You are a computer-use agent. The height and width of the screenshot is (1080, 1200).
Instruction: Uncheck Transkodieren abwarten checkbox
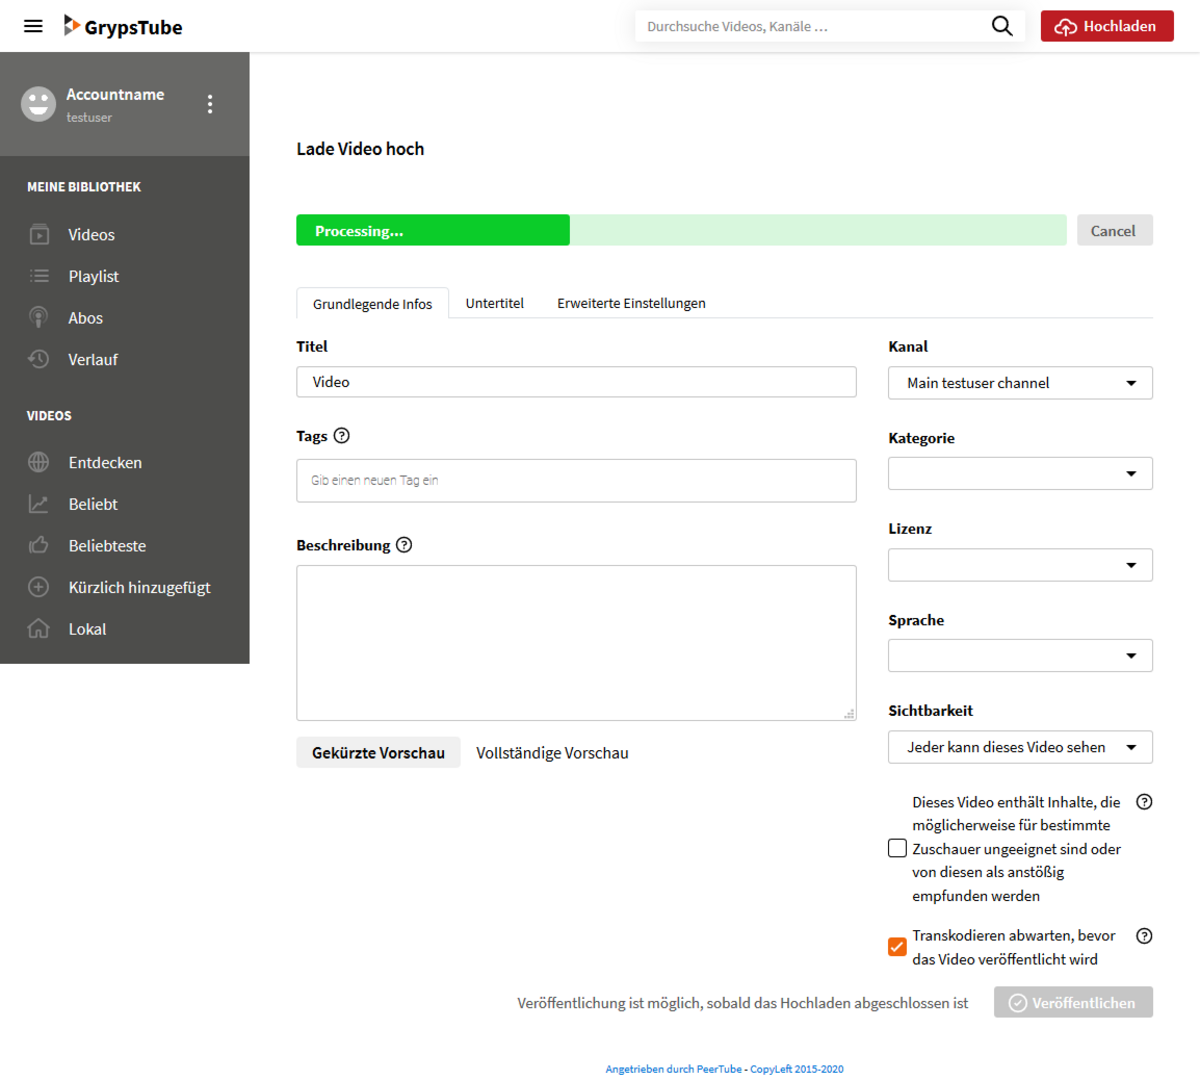pyautogui.click(x=897, y=947)
